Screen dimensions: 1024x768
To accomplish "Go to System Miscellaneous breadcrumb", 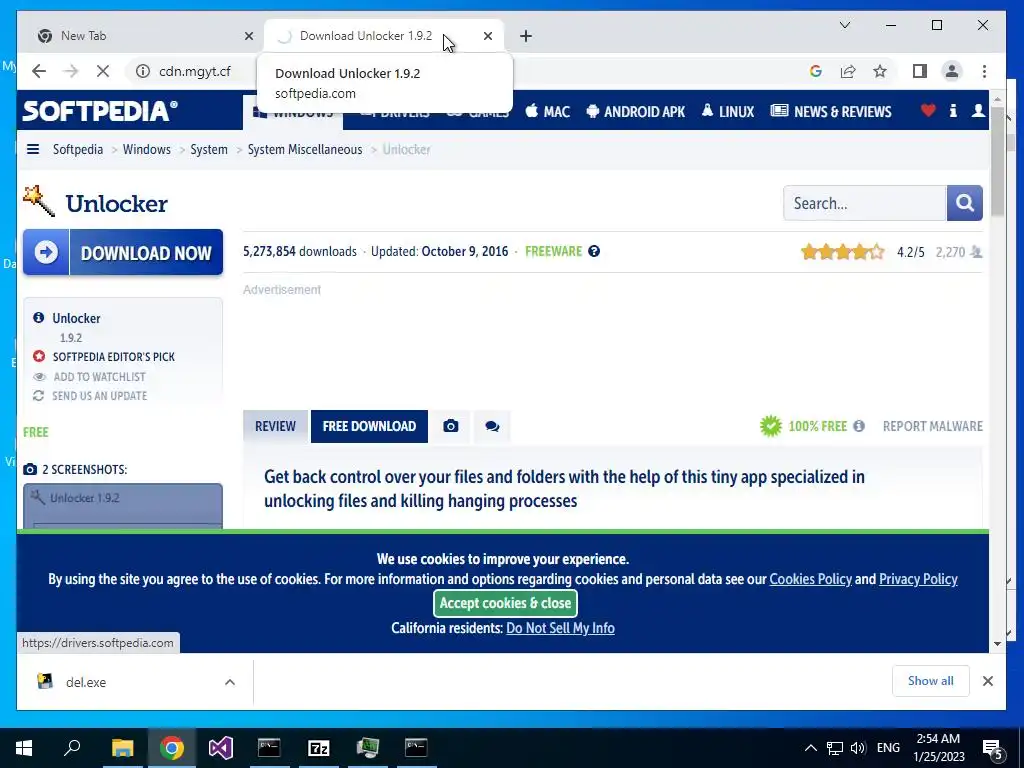I will (x=305, y=150).
